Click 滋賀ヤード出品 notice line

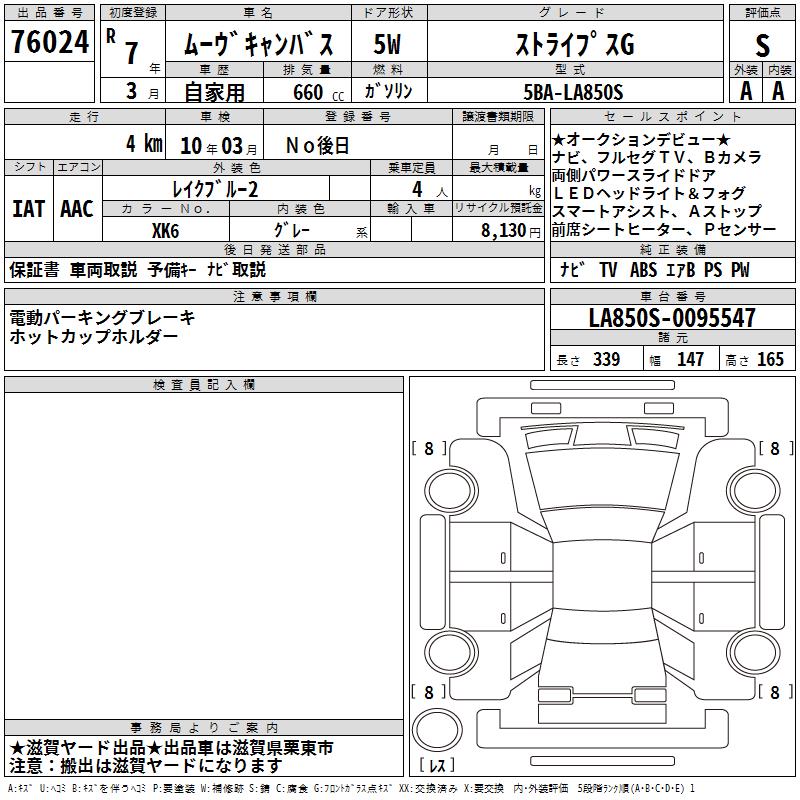[x=171, y=748]
